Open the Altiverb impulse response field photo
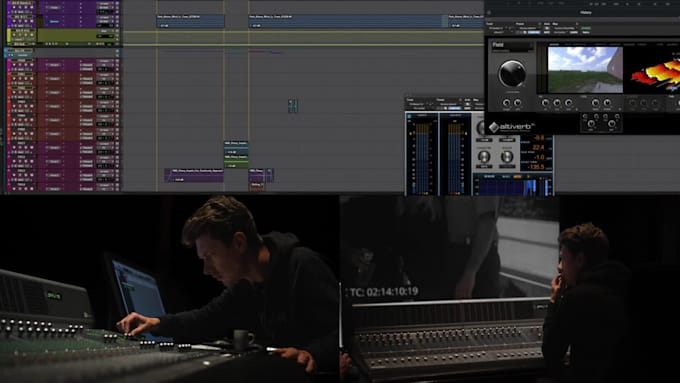680x383 pixels. 585,69
